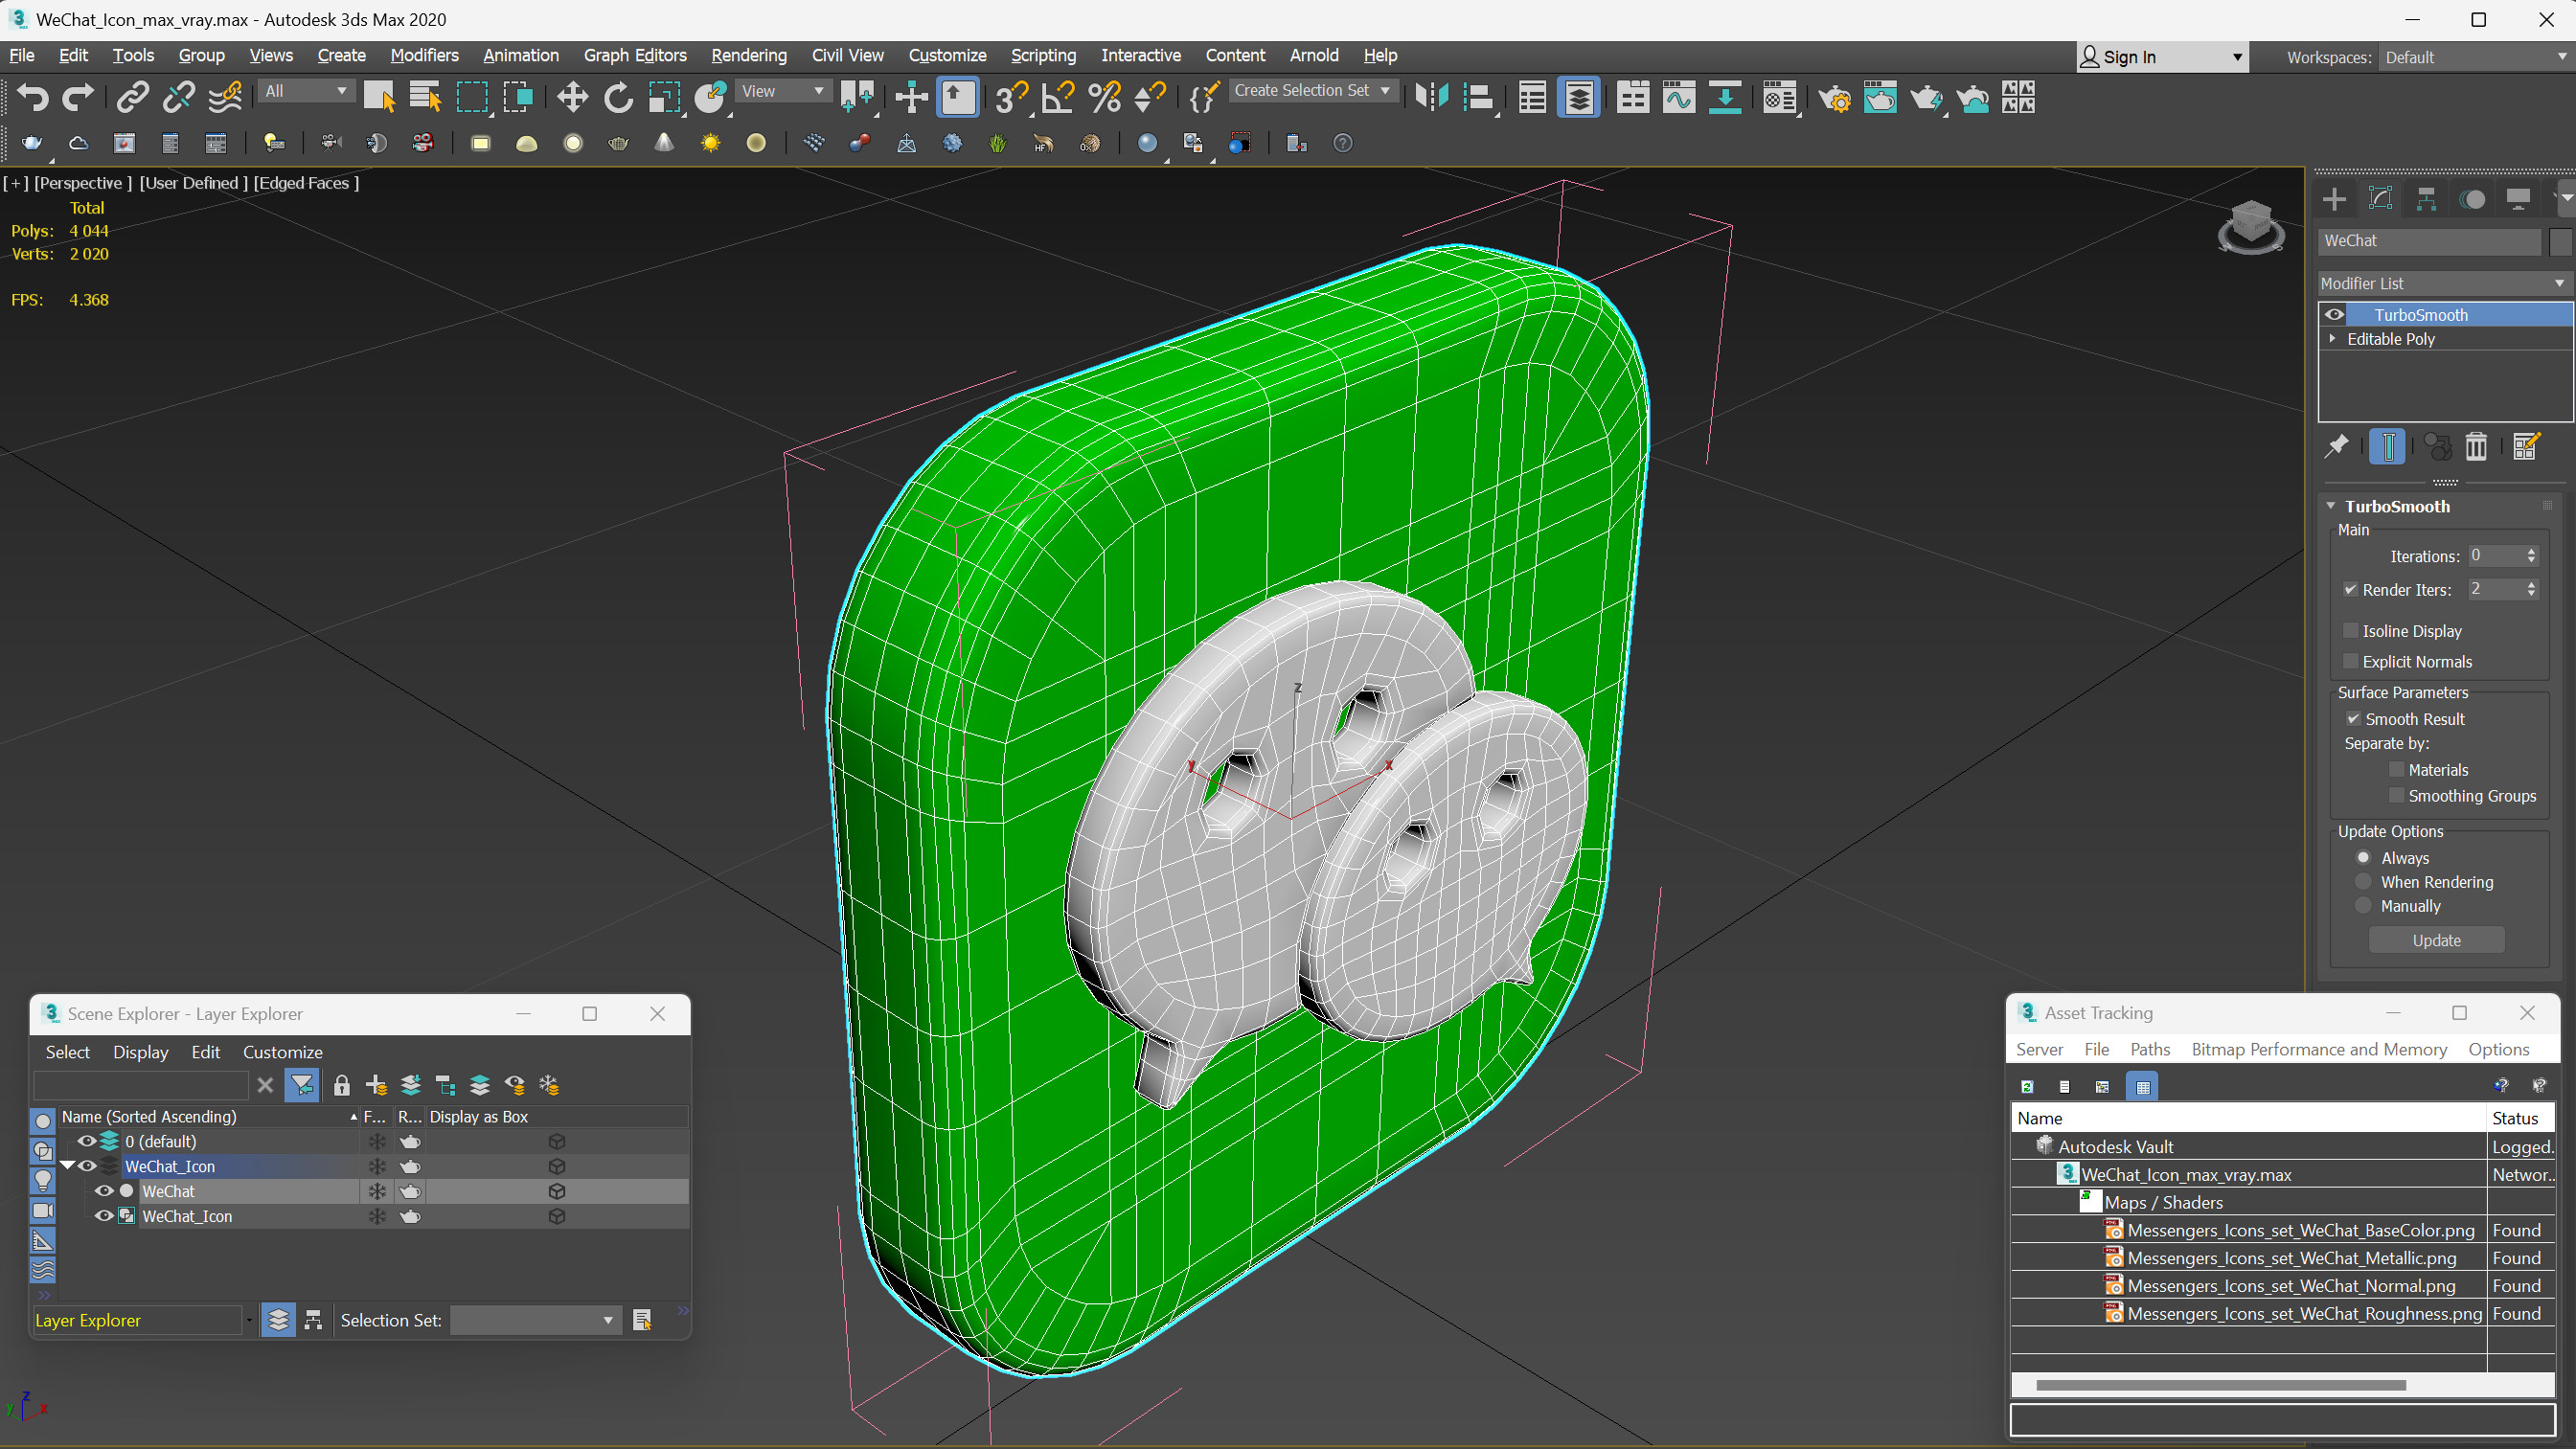The height and width of the screenshot is (1449, 2576).
Task: Open the Graph Editors menu
Action: pyautogui.click(x=635, y=56)
